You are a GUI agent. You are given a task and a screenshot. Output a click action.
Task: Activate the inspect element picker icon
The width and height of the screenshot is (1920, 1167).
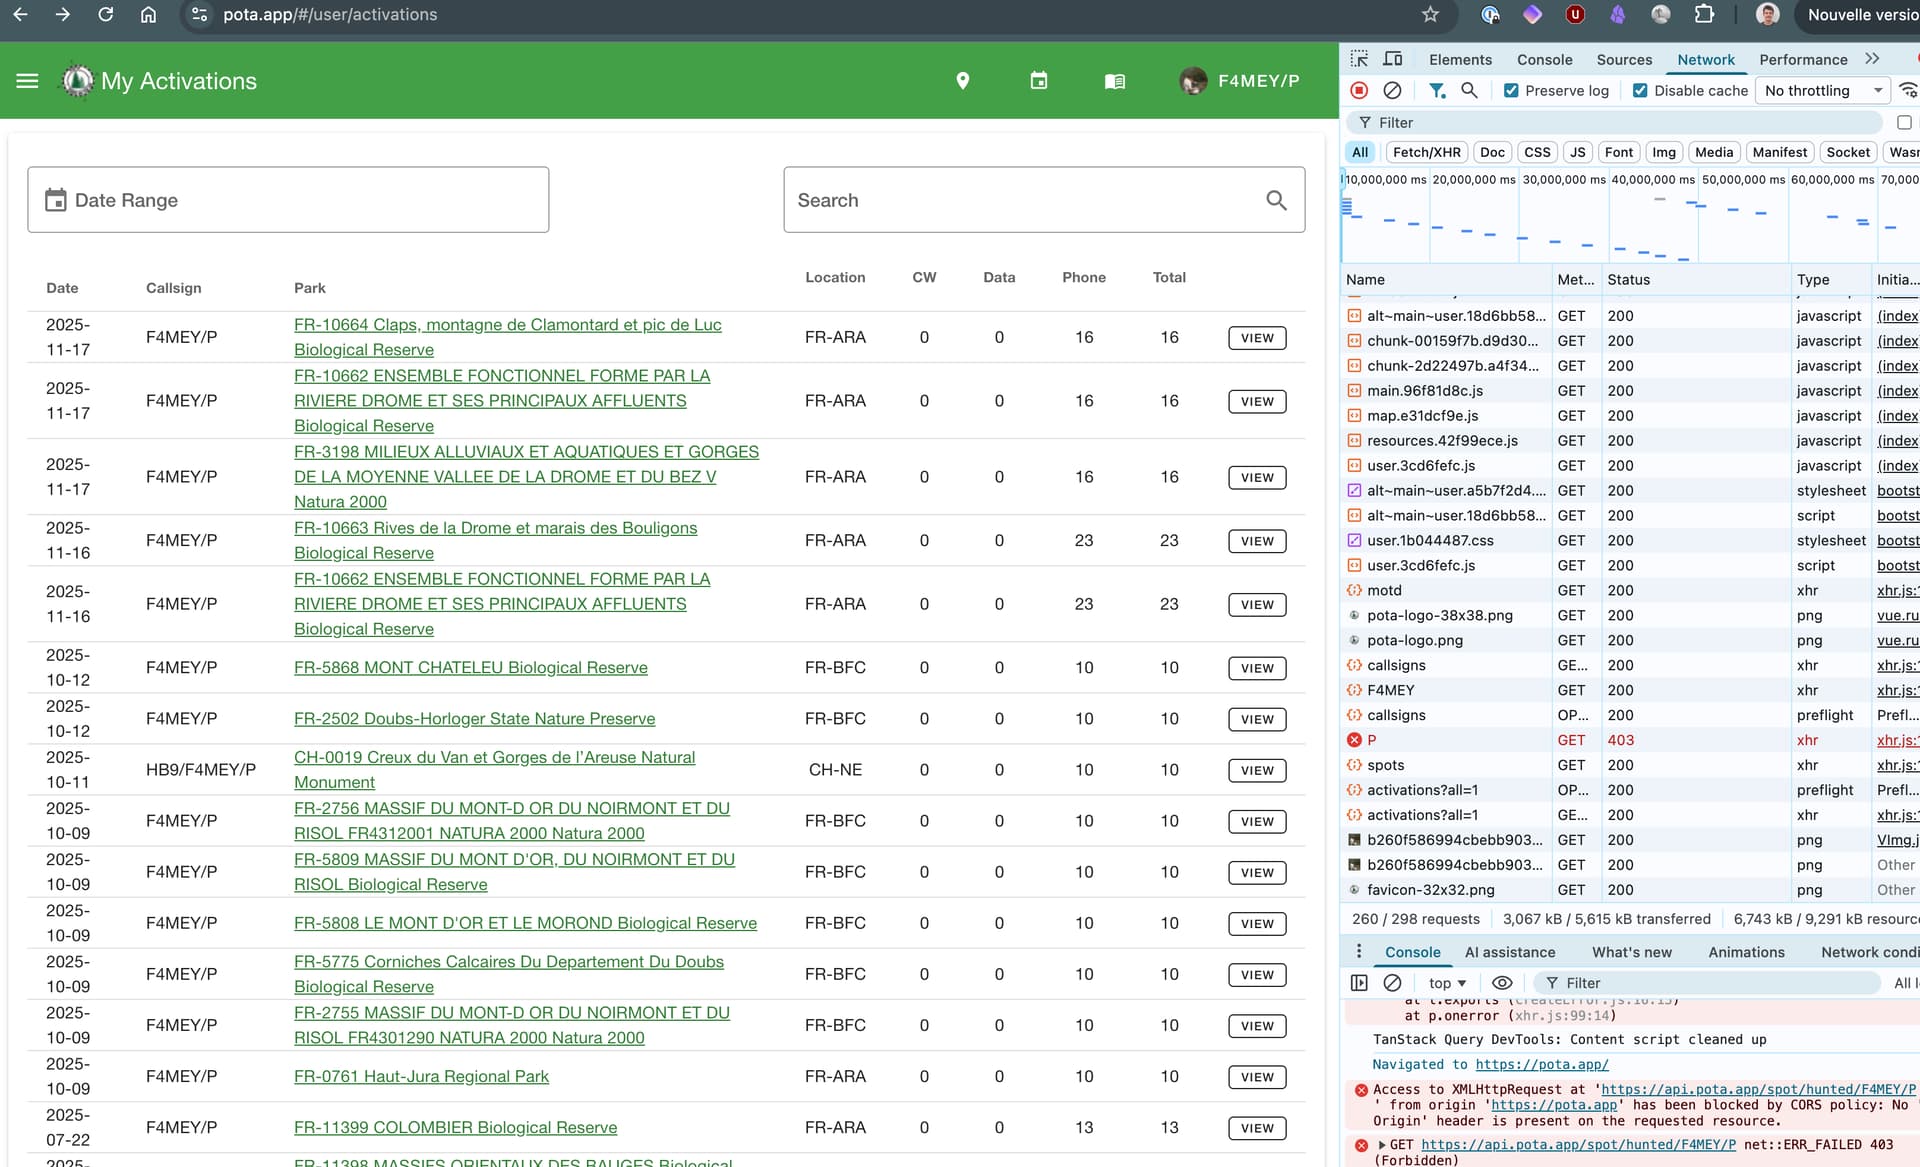1359,59
